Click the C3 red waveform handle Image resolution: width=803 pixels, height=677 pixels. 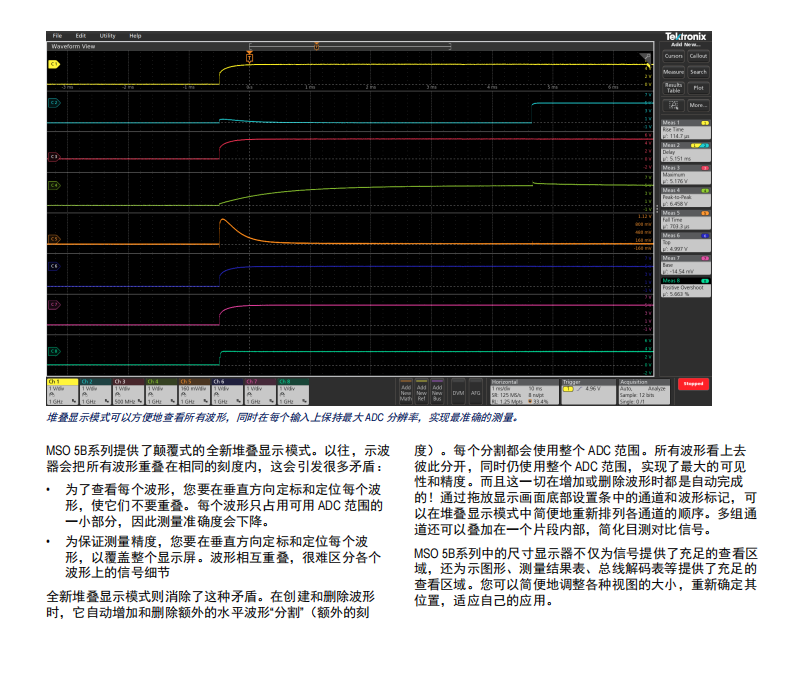(x=54, y=157)
